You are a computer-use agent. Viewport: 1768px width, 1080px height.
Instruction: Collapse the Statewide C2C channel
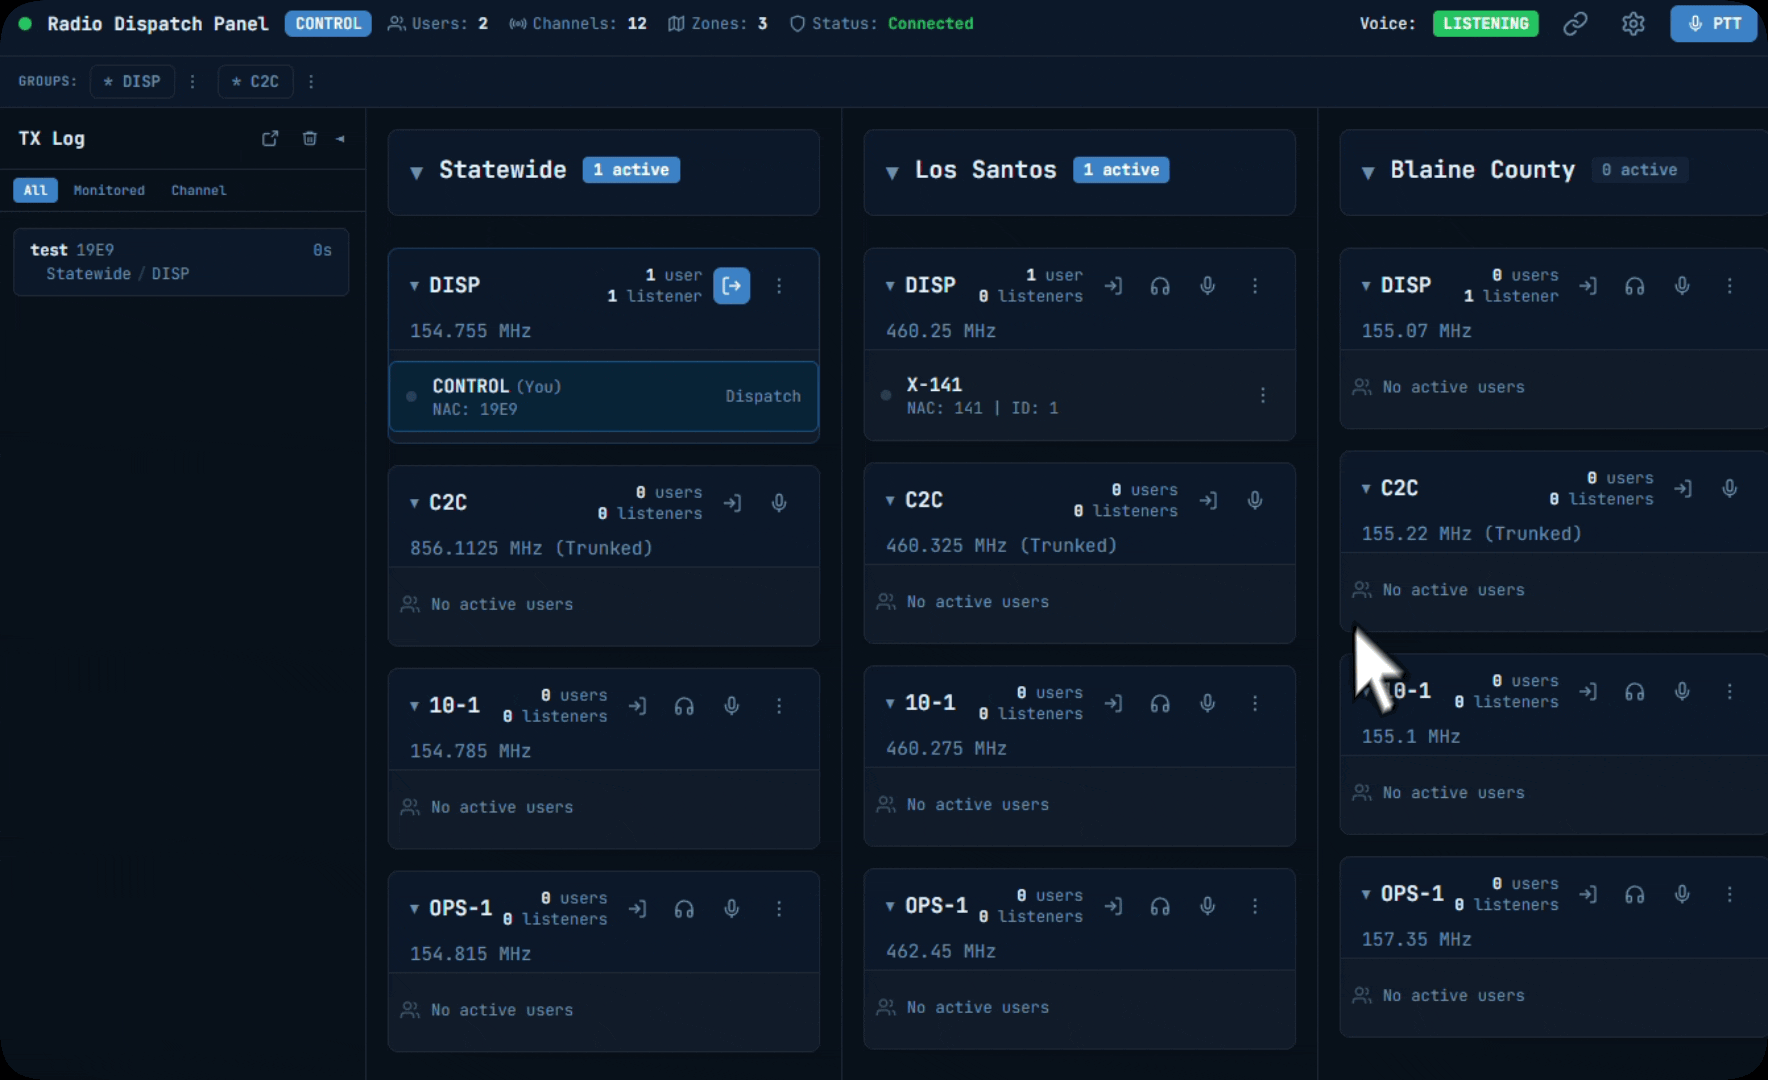point(414,503)
